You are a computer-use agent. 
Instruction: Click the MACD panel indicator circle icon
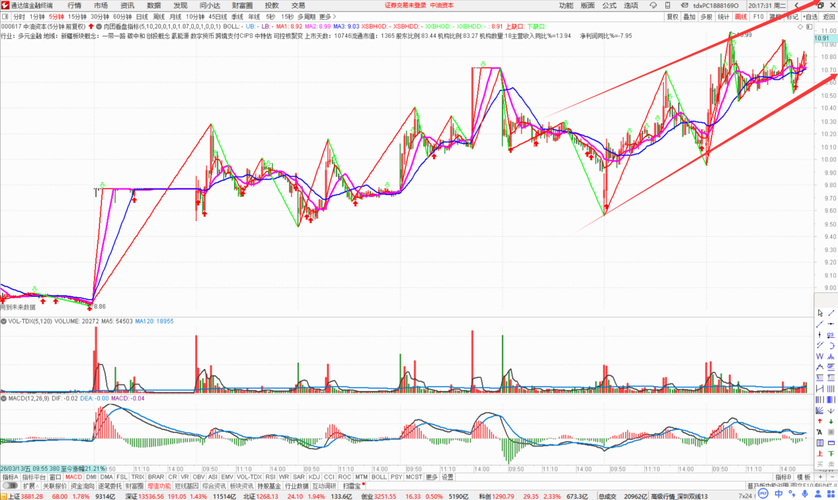[4, 399]
